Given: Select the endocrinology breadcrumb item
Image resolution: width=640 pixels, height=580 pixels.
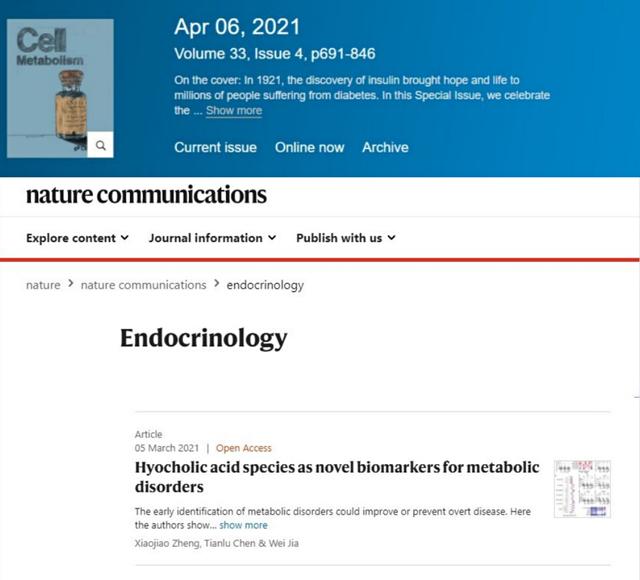Looking at the screenshot, I should tap(265, 285).
